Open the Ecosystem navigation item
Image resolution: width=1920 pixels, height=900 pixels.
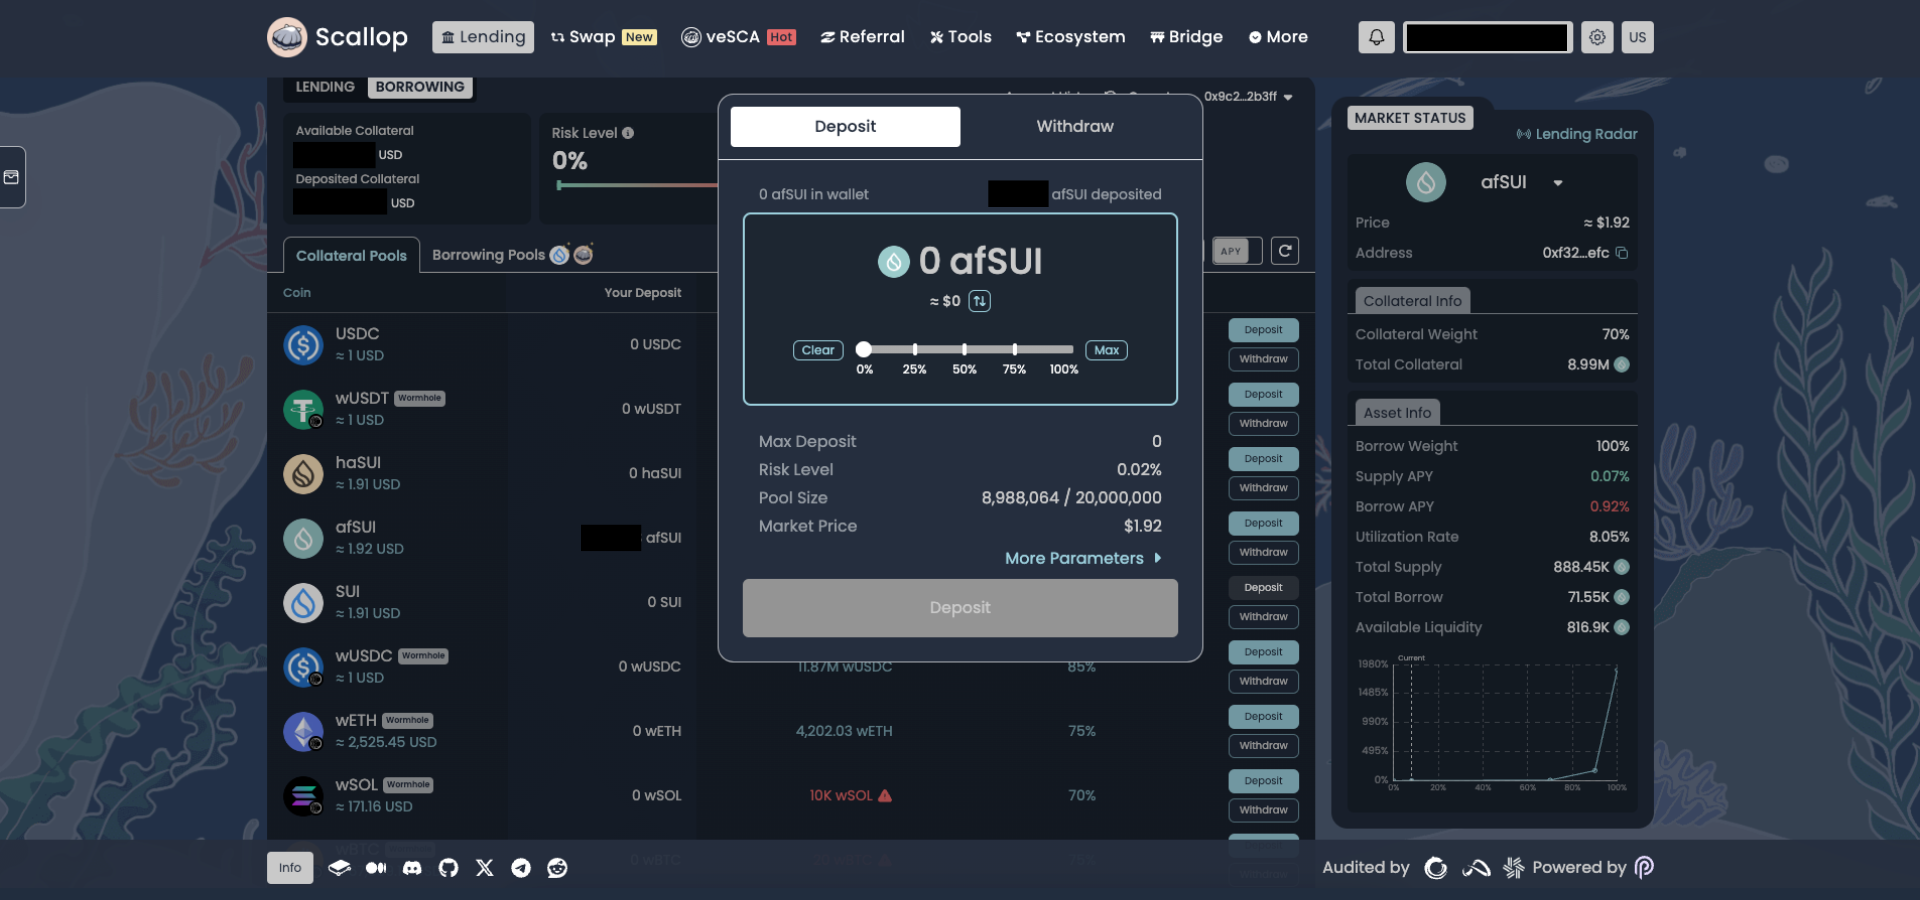[x=1070, y=37]
